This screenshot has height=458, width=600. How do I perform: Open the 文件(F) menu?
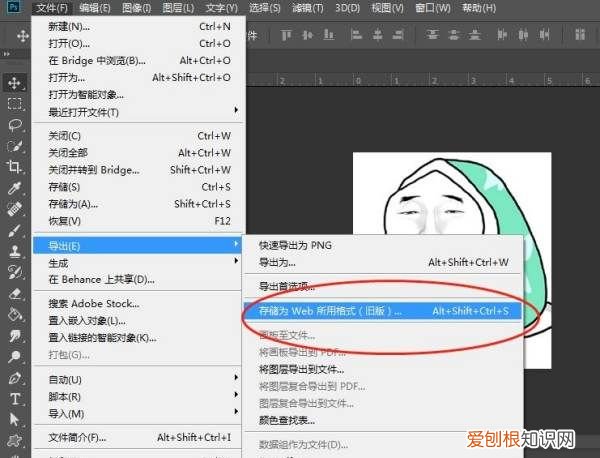tap(52, 8)
